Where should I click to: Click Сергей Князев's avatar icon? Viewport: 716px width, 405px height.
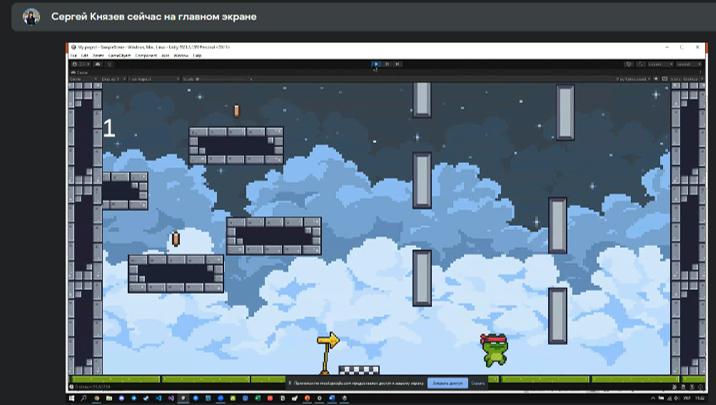31,17
